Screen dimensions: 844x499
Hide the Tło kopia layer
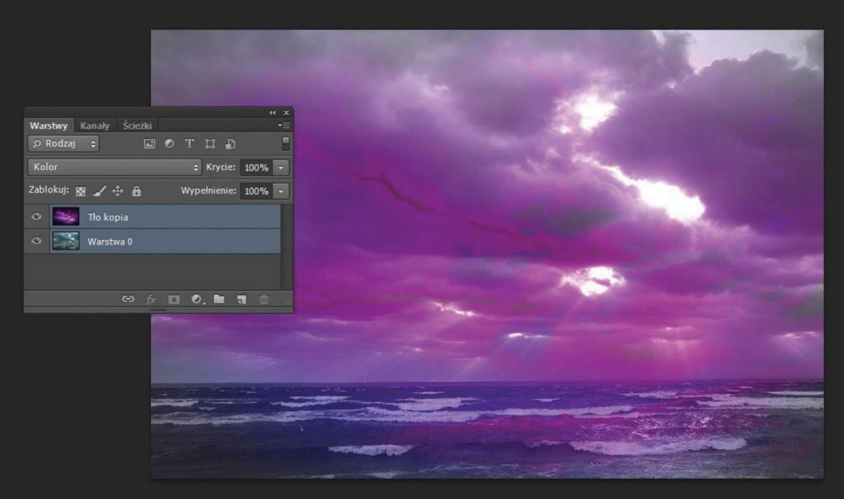(x=37, y=216)
